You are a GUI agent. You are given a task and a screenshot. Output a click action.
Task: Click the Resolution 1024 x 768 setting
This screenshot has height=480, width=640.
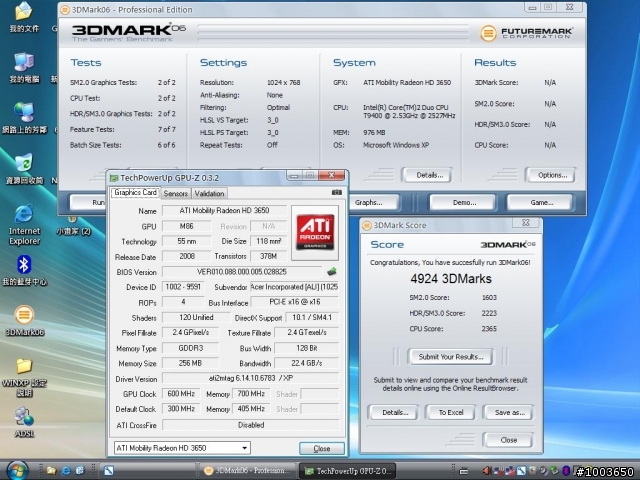(x=283, y=82)
